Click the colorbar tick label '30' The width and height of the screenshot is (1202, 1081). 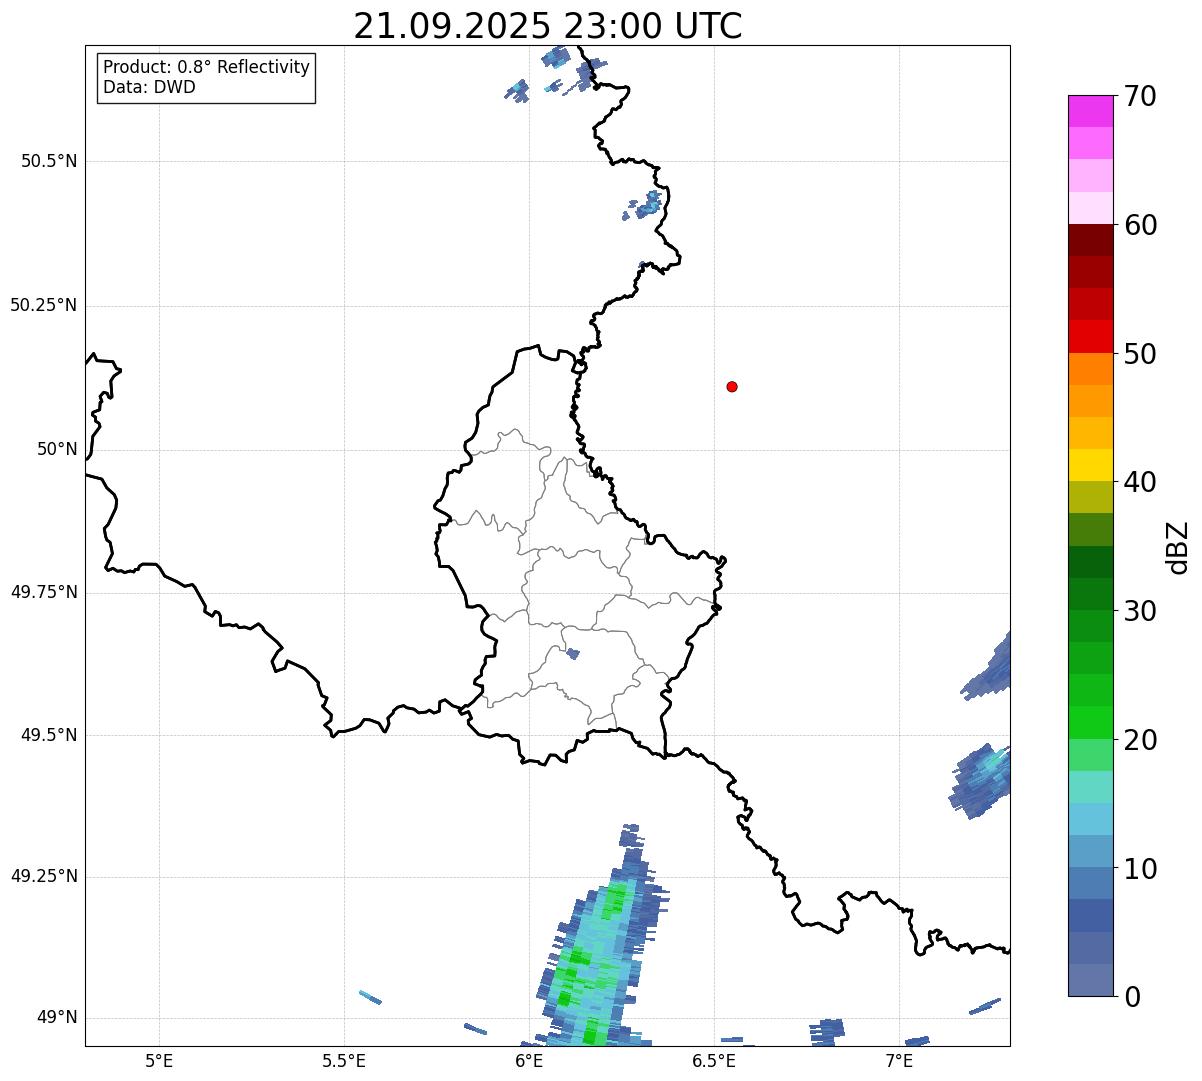(x=1140, y=611)
